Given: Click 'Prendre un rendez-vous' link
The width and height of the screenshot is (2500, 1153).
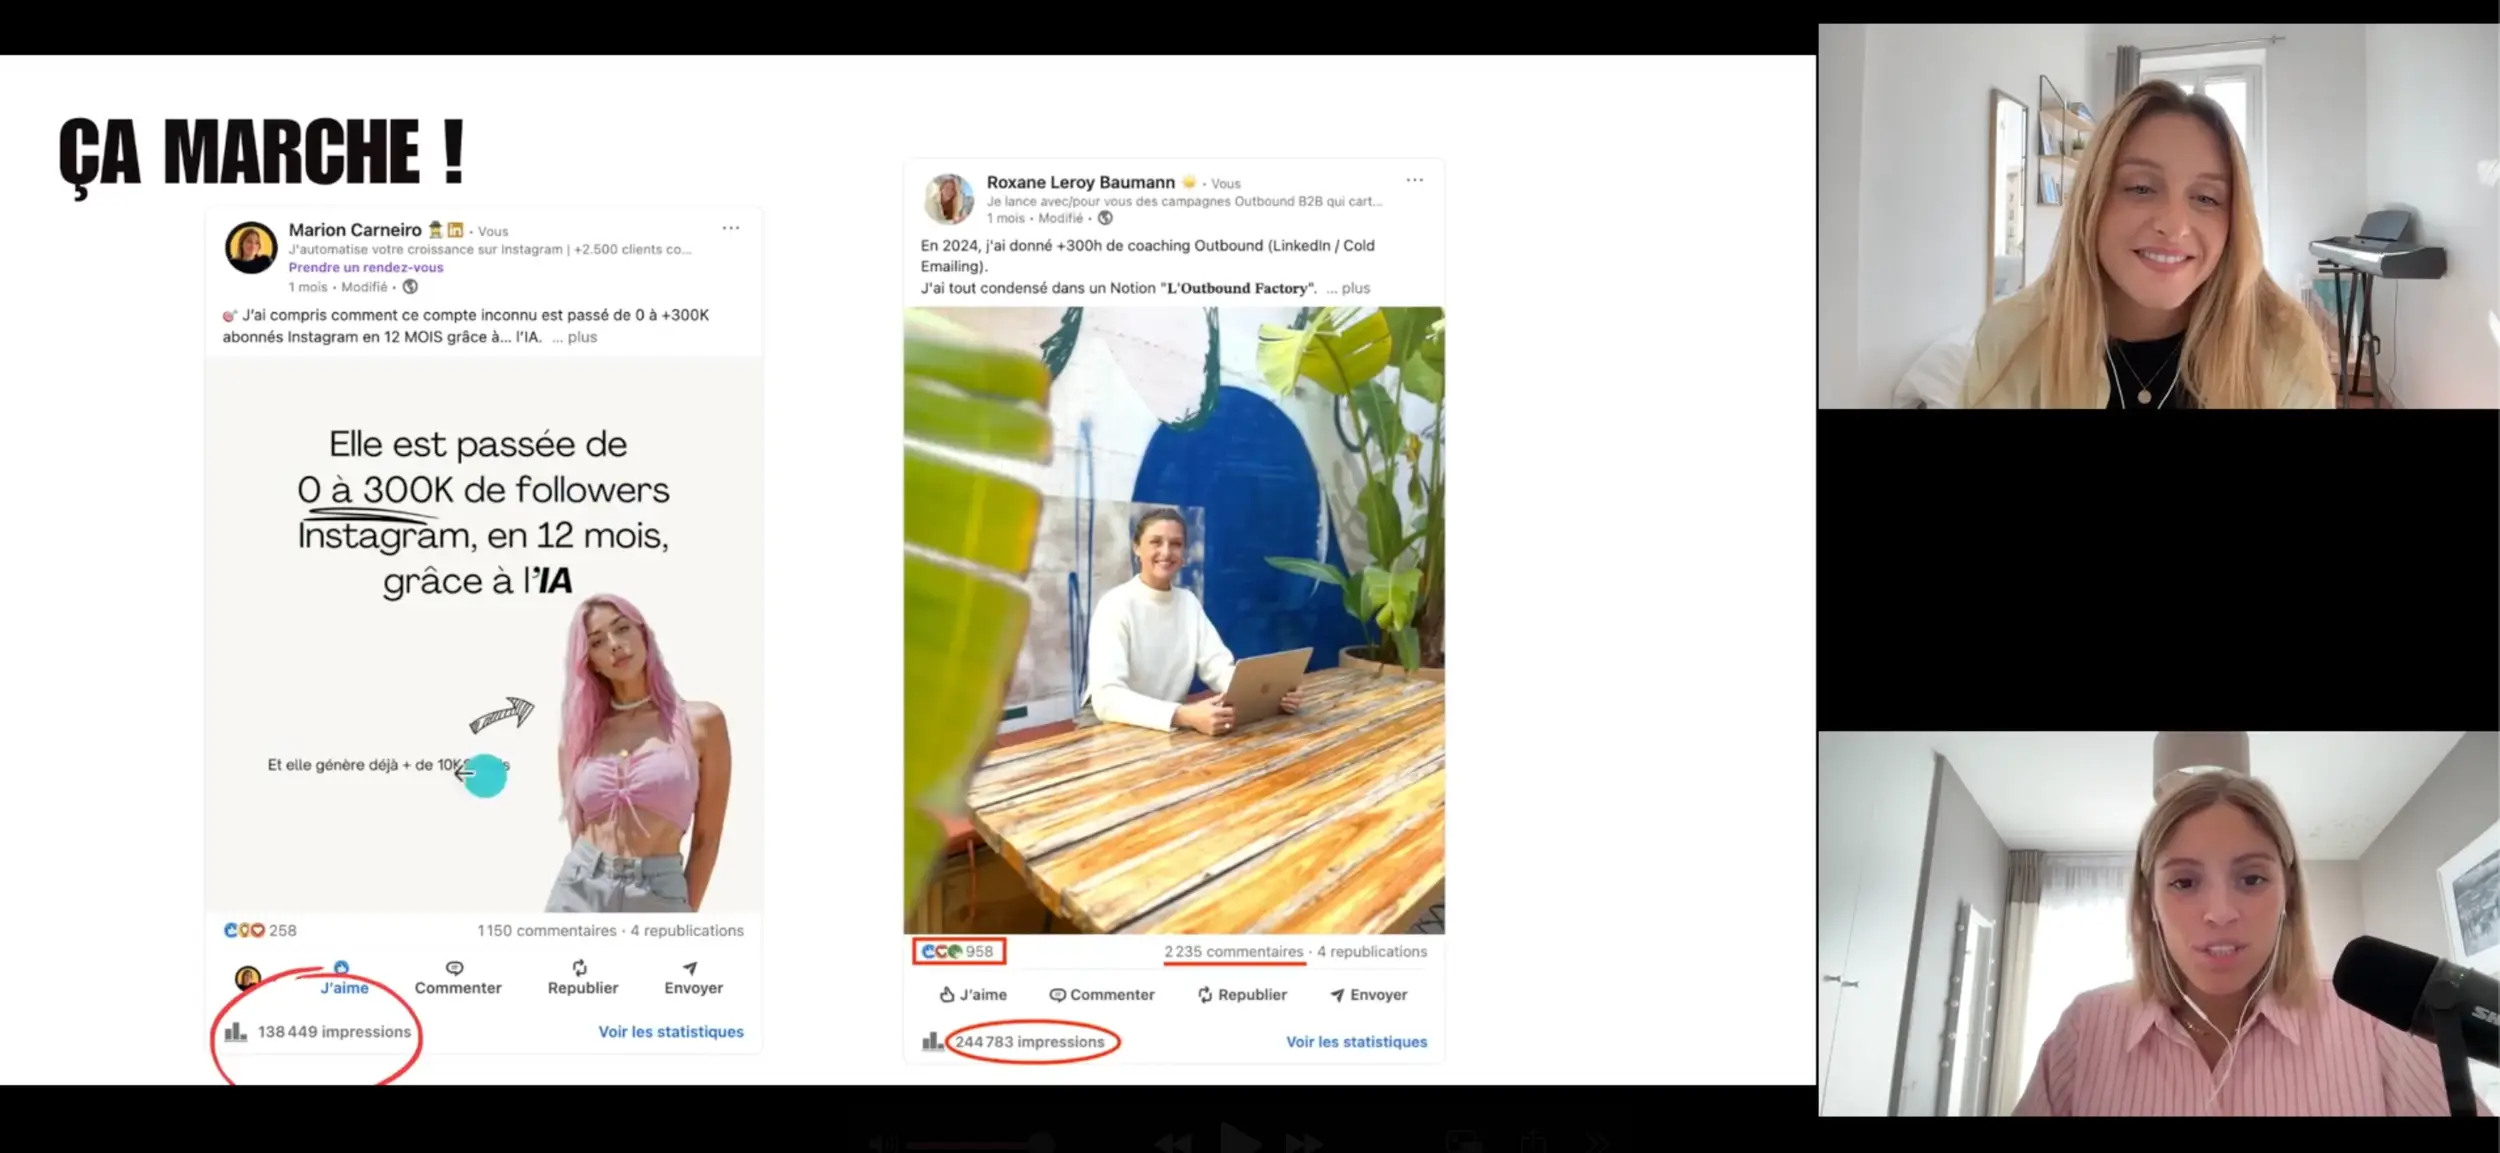Looking at the screenshot, I should tap(365, 267).
